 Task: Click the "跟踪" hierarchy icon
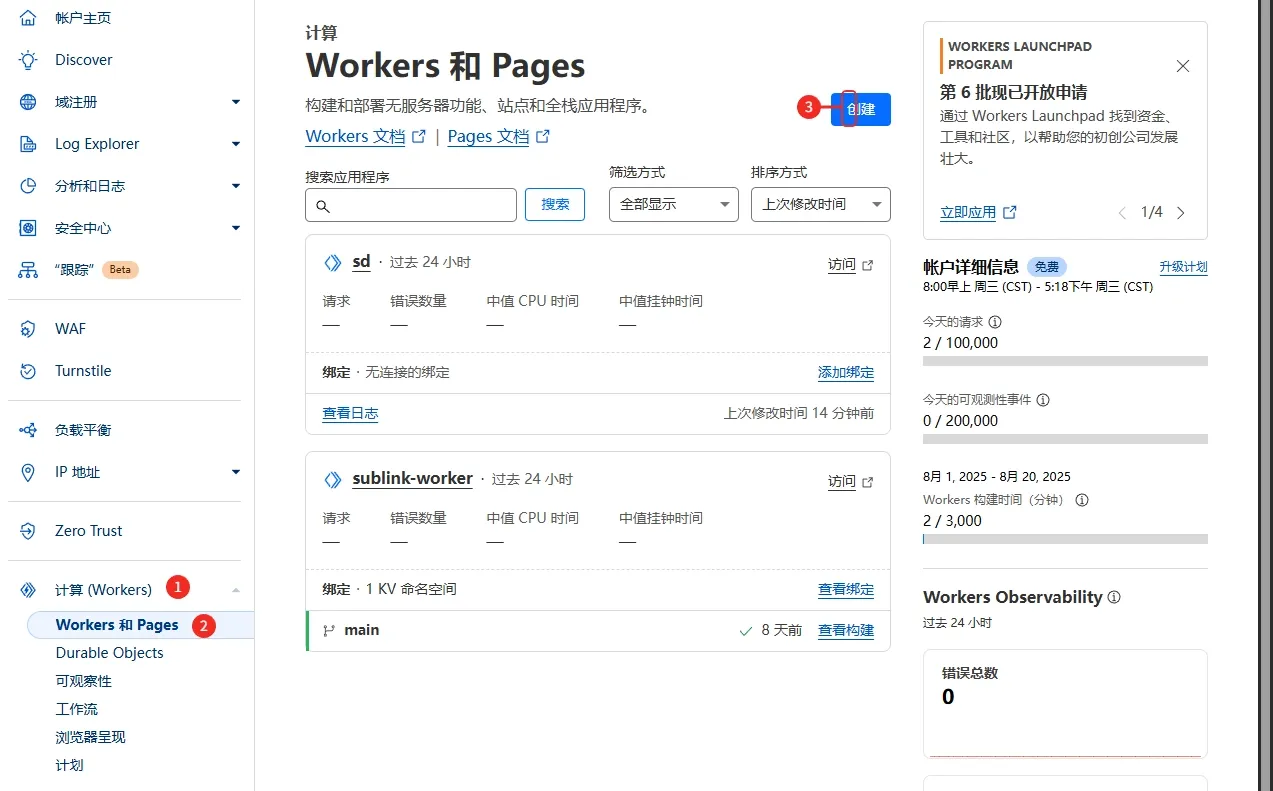click(28, 270)
